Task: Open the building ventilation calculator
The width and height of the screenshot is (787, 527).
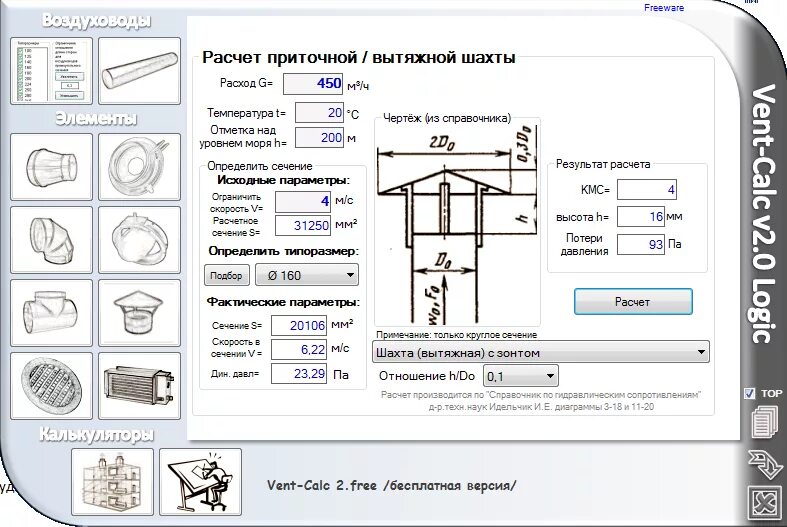Action: coord(112,482)
